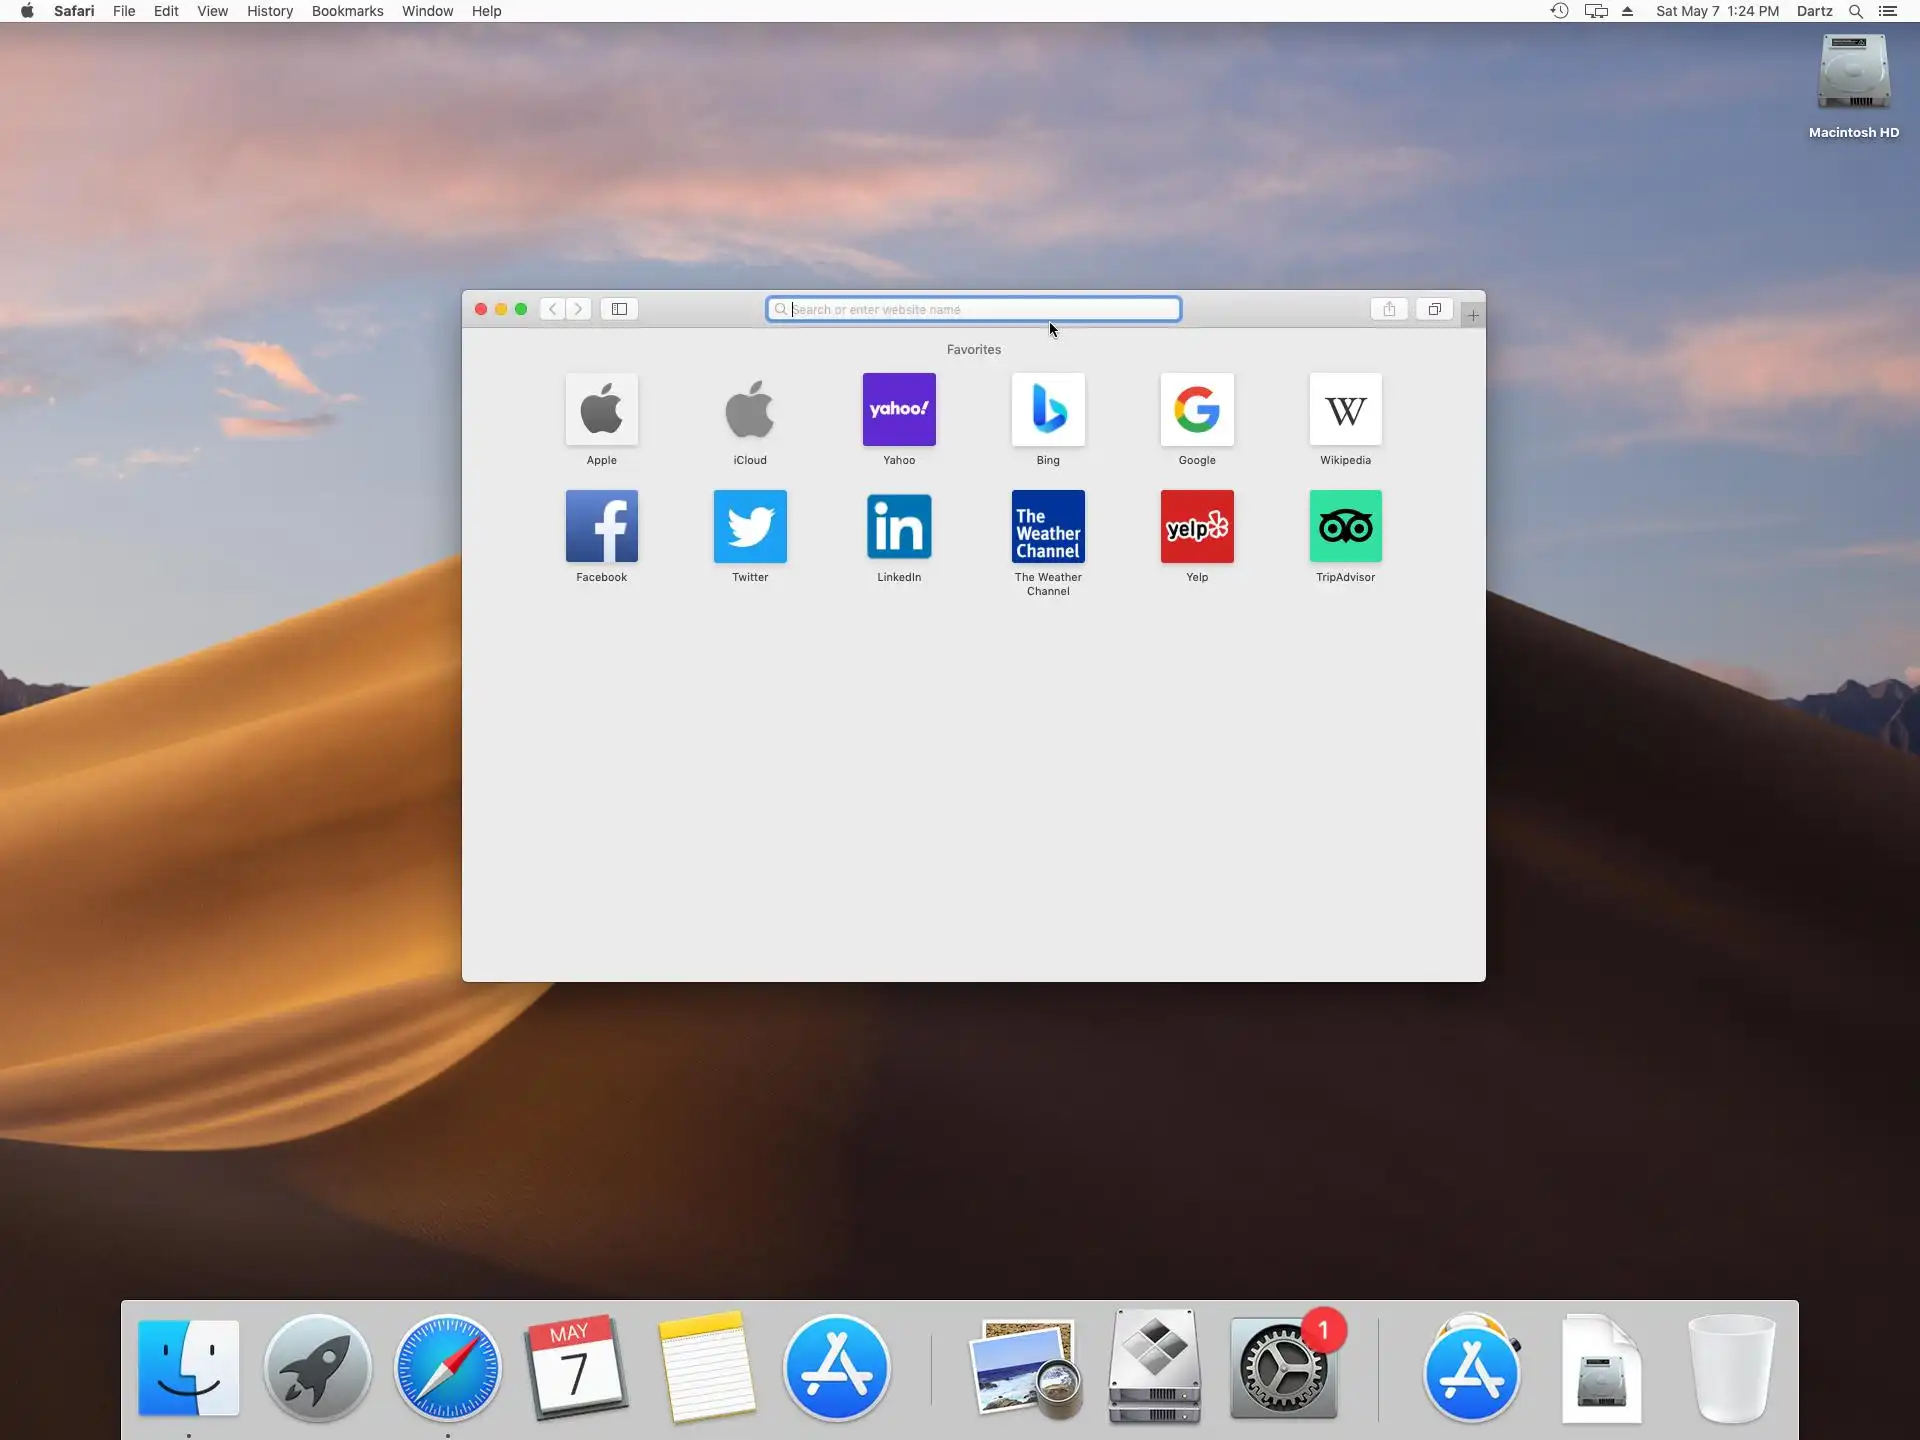This screenshot has width=1920, height=1440.
Task: Open the Notification Center icon in menu bar
Action: click(x=1888, y=11)
